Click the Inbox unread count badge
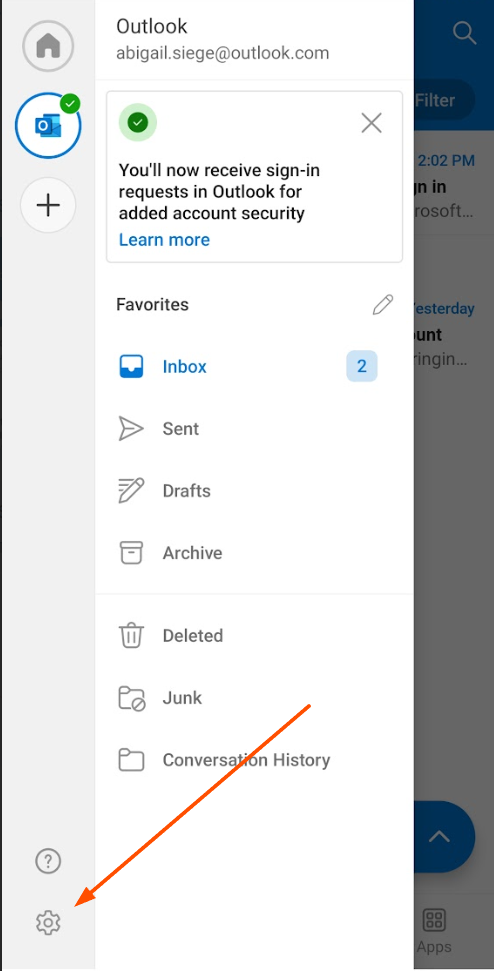The image size is (494, 971). 362,367
